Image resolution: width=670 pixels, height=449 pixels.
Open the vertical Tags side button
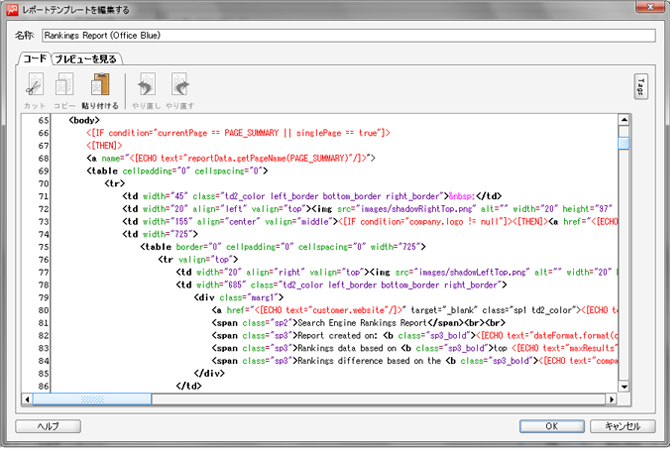click(641, 87)
